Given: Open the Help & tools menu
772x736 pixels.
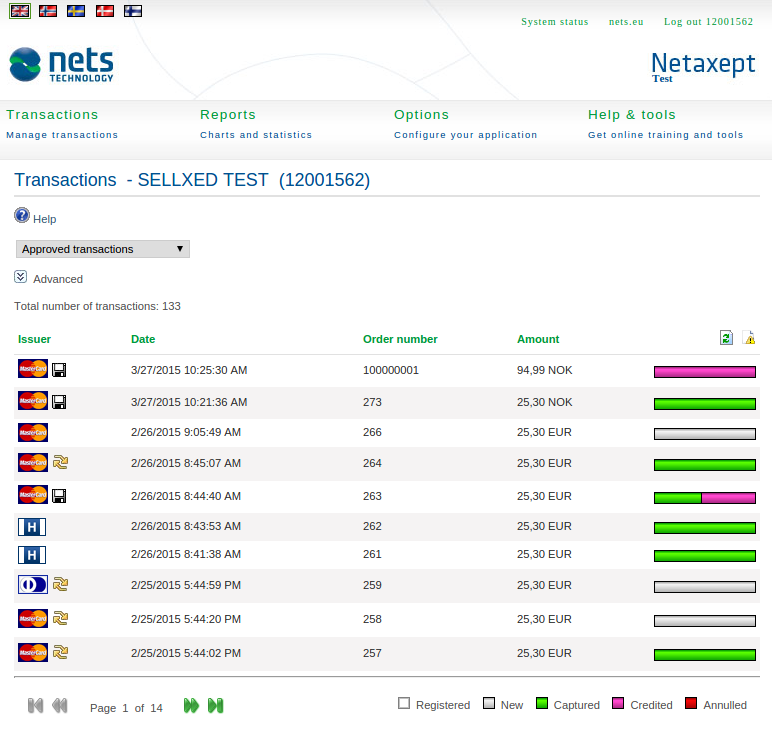Looking at the screenshot, I should pos(632,115).
